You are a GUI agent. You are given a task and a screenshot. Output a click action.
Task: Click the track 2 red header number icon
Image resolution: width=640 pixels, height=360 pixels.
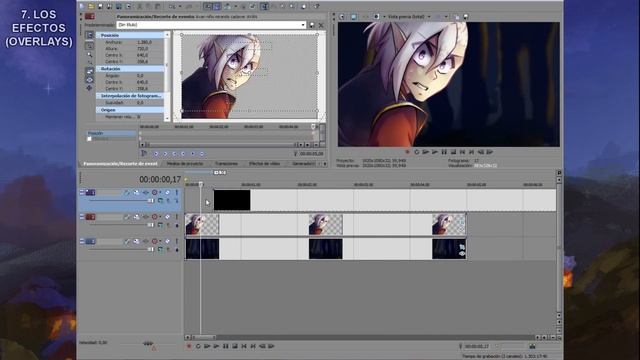90,217
